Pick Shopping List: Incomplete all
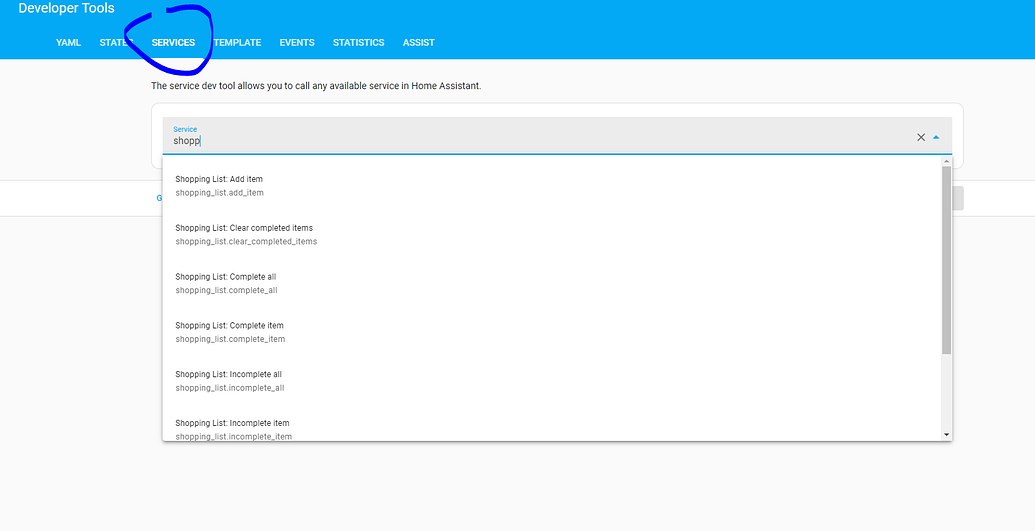Screen dimensions: 1035x531 (x=552, y=381)
